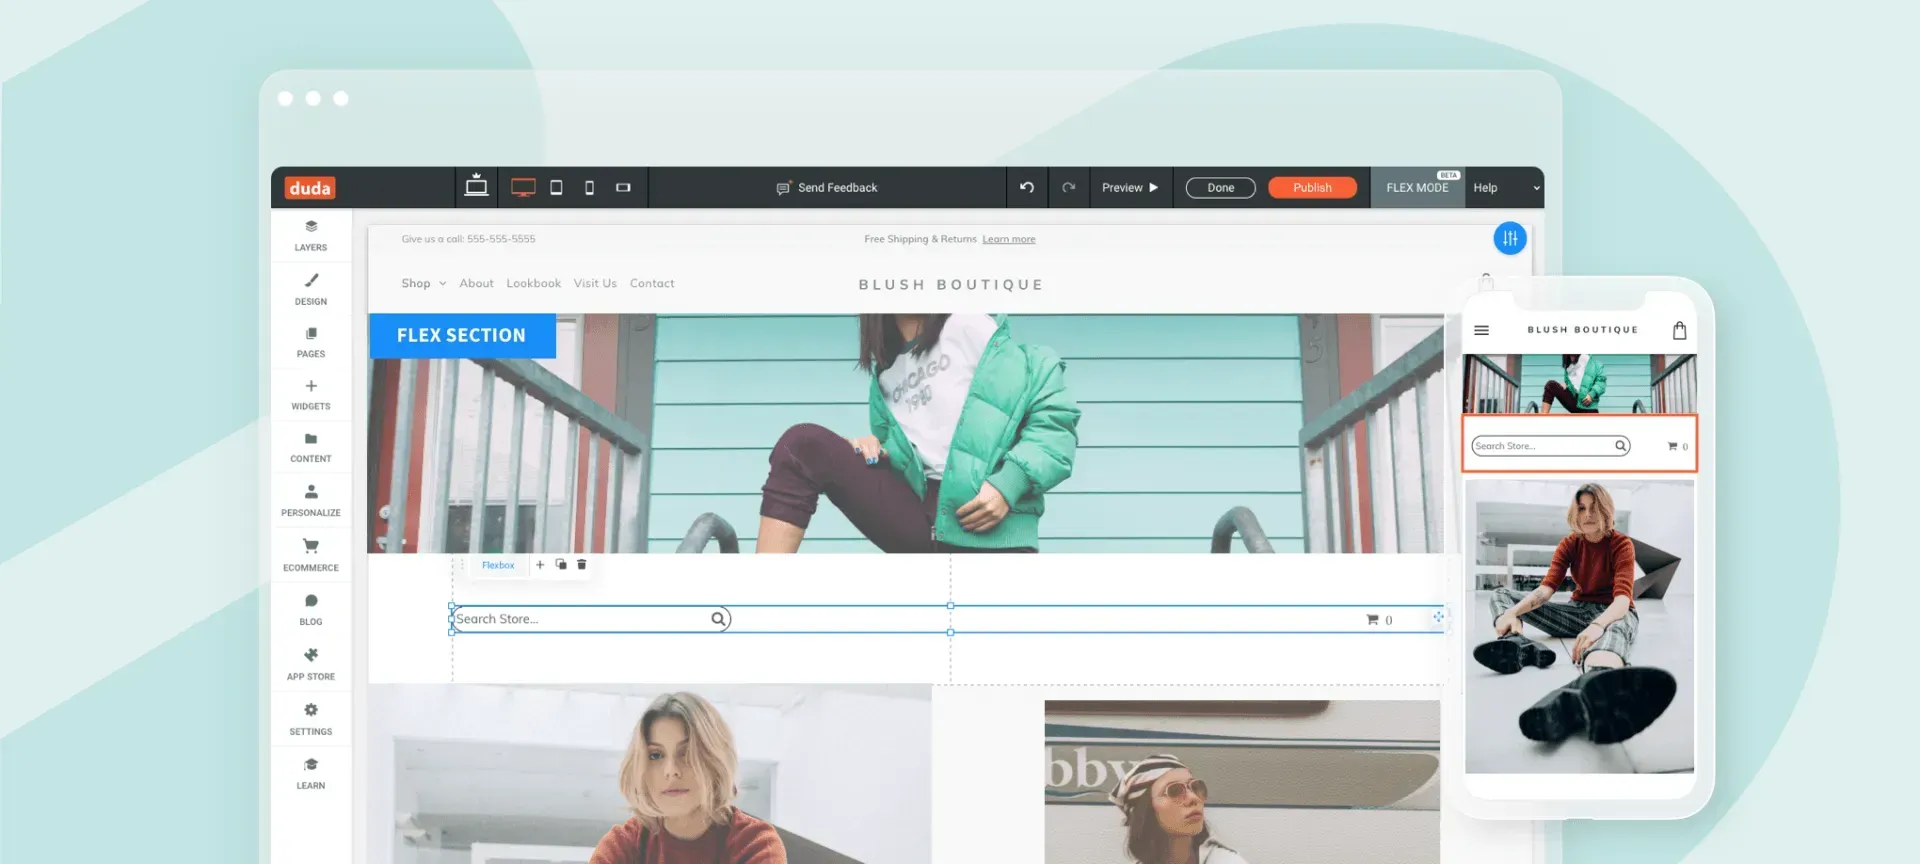The width and height of the screenshot is (1920, 864).
Task: Open the Pages panel
Action: pyautogui.click(x=311, y=342)
